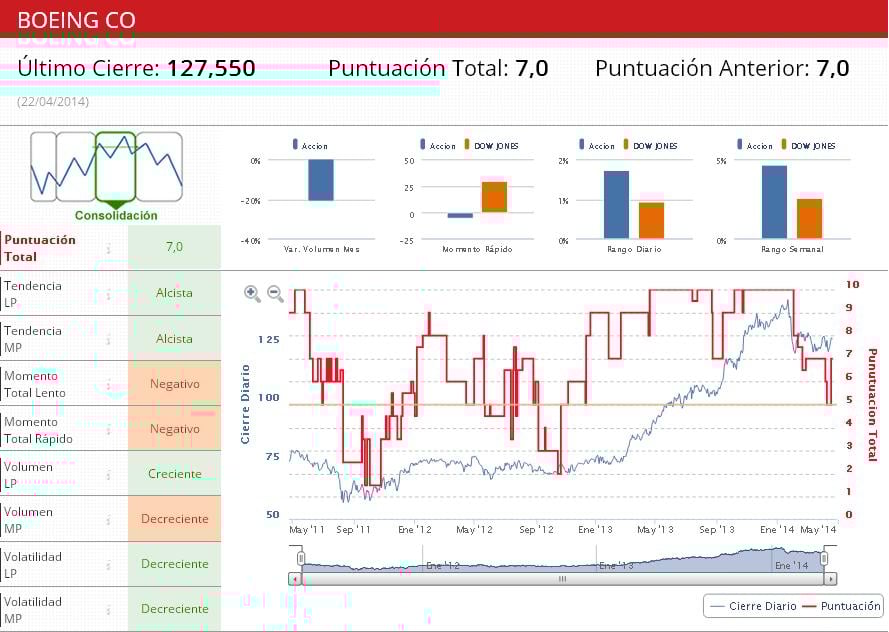
Task: Click the Volatilidad MP row label
Action: point(32,610)
